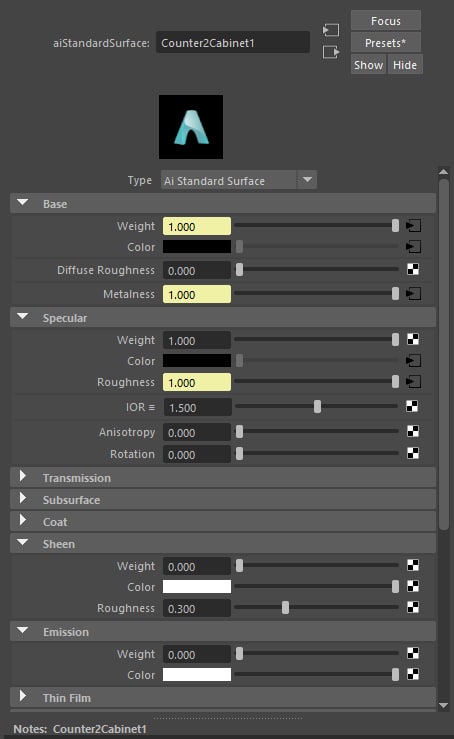Map the Anisotropy checker button
This screenshot has width=454, height=739.
tap(413, 431)
